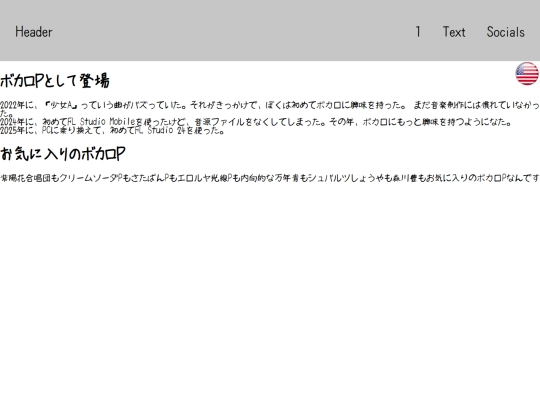
Task: Click the favorite producers list paragraph
Action: (270, 178)
